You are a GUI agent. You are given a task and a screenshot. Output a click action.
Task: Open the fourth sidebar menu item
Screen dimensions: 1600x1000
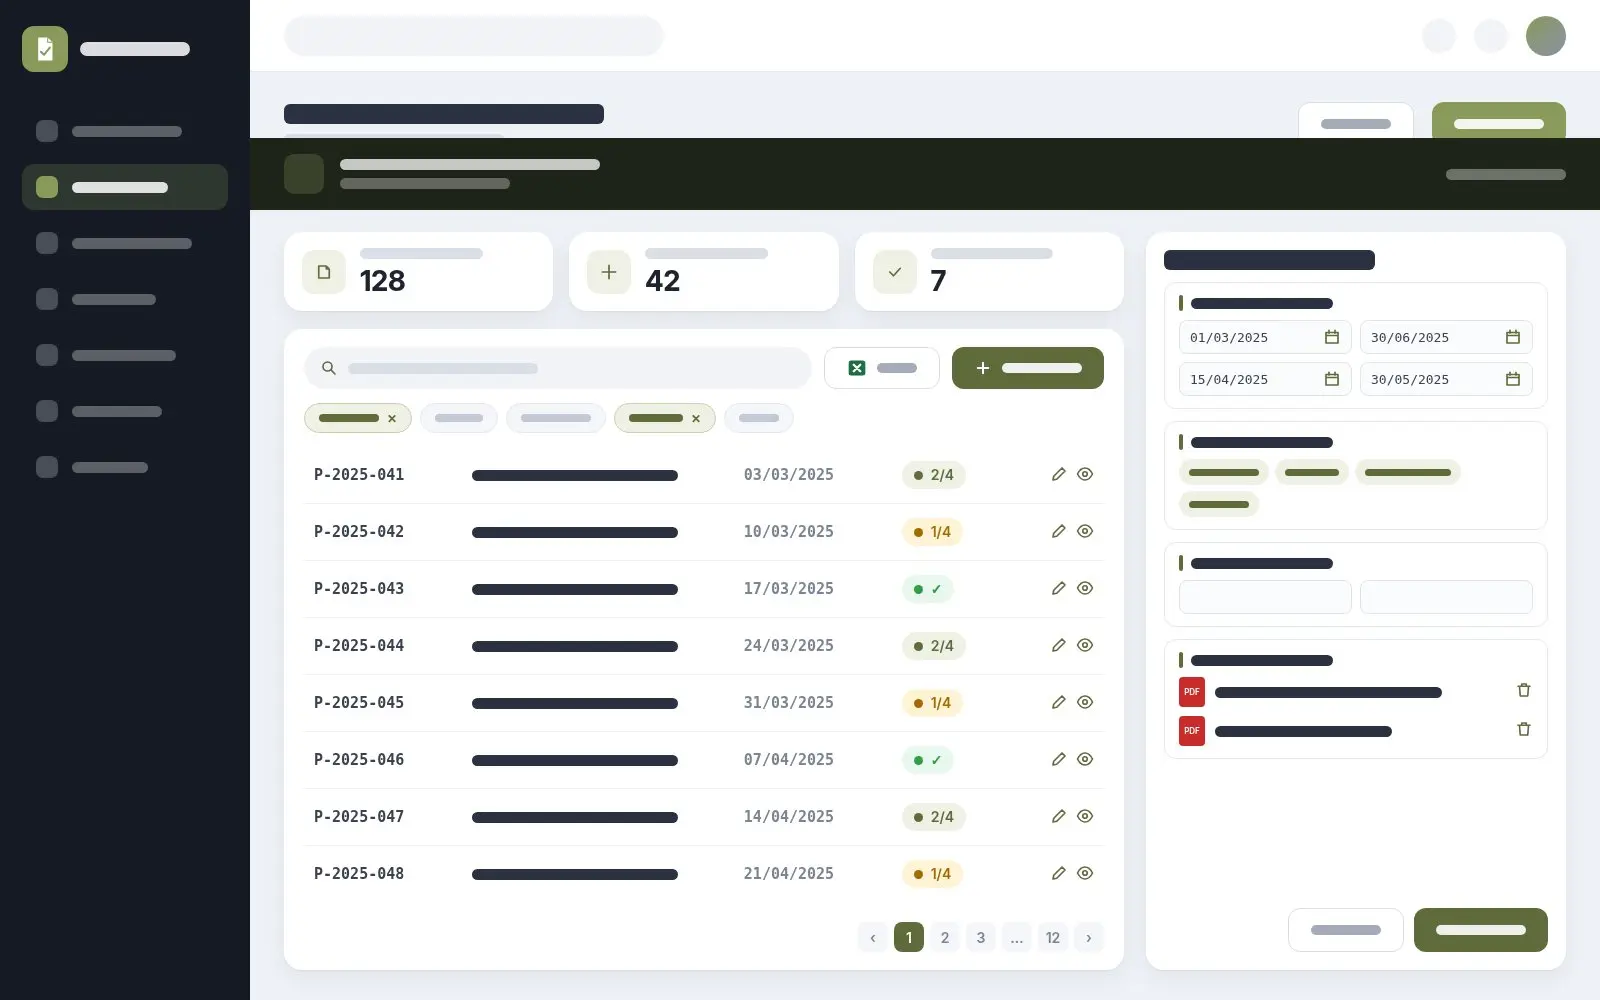click(x=125, y=299)
